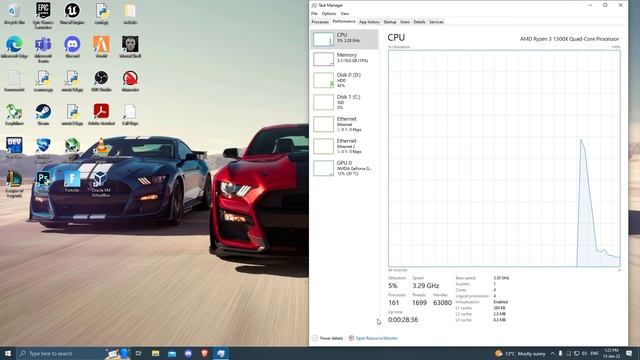Click the handles count 63080

(x=442, y=302)
